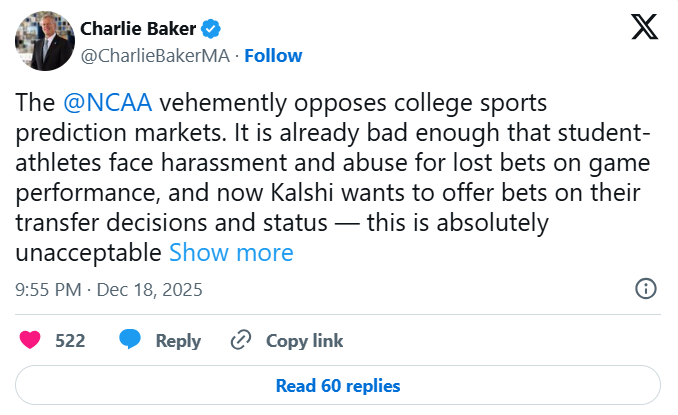The image size is (678, 415).
Task: Follow Charlie Baker
Action: click(273, 55)
